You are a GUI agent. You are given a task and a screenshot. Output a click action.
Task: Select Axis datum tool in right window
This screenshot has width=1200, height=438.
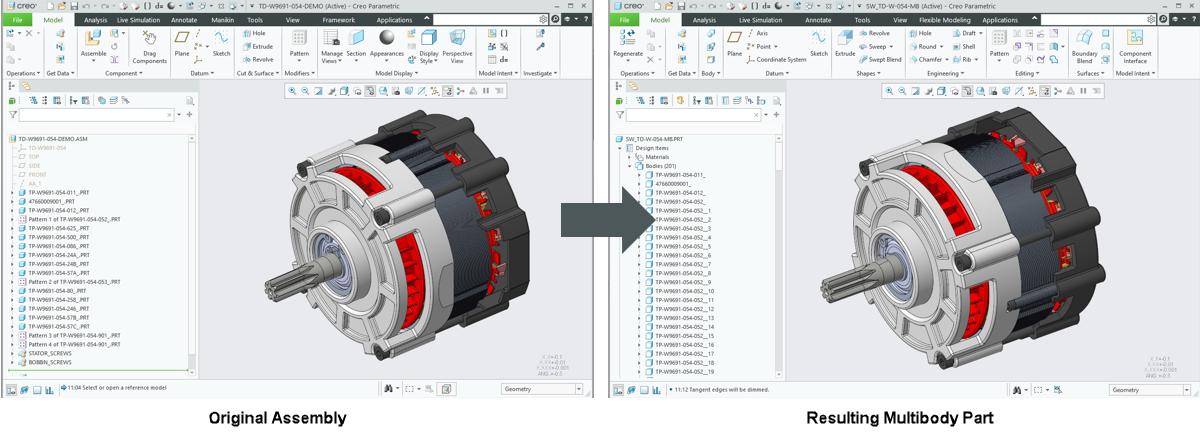pos(757,33)
